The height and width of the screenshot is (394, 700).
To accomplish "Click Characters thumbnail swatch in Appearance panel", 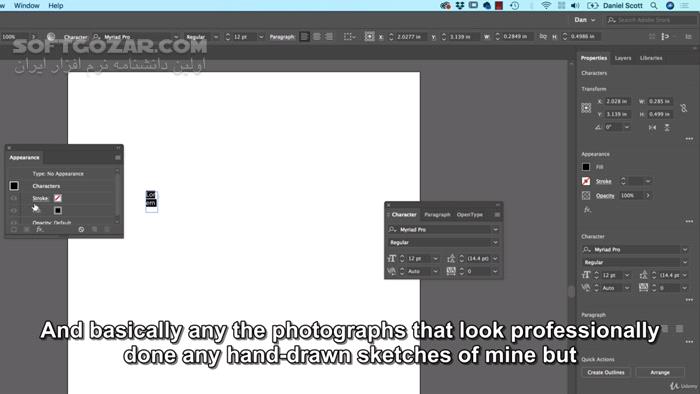I will [14, 186].
